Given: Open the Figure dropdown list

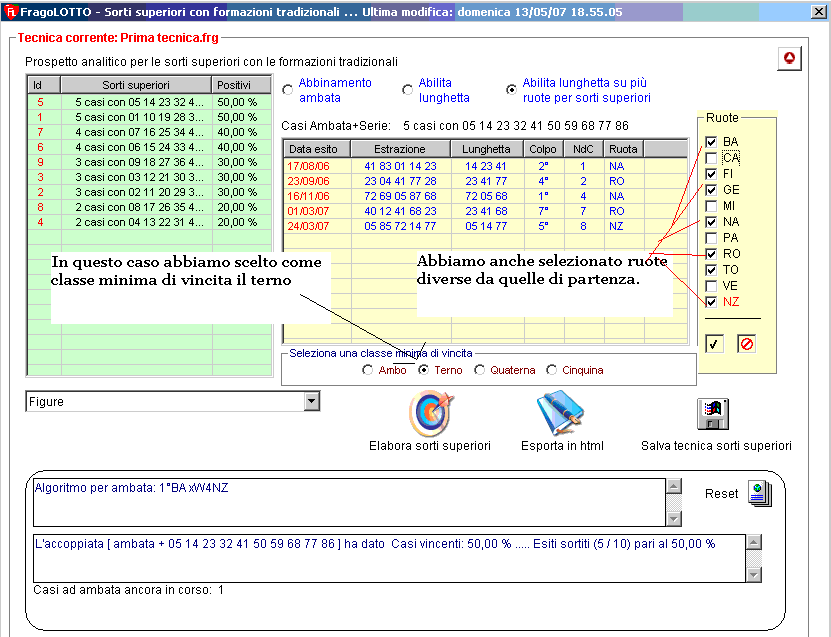Looking at the screenshot, I should (312, 401).
